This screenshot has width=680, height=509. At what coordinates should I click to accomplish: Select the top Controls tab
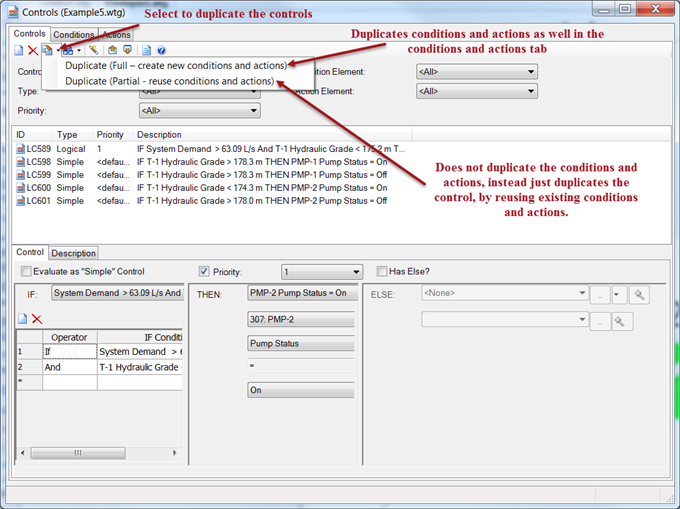(29, 33)
